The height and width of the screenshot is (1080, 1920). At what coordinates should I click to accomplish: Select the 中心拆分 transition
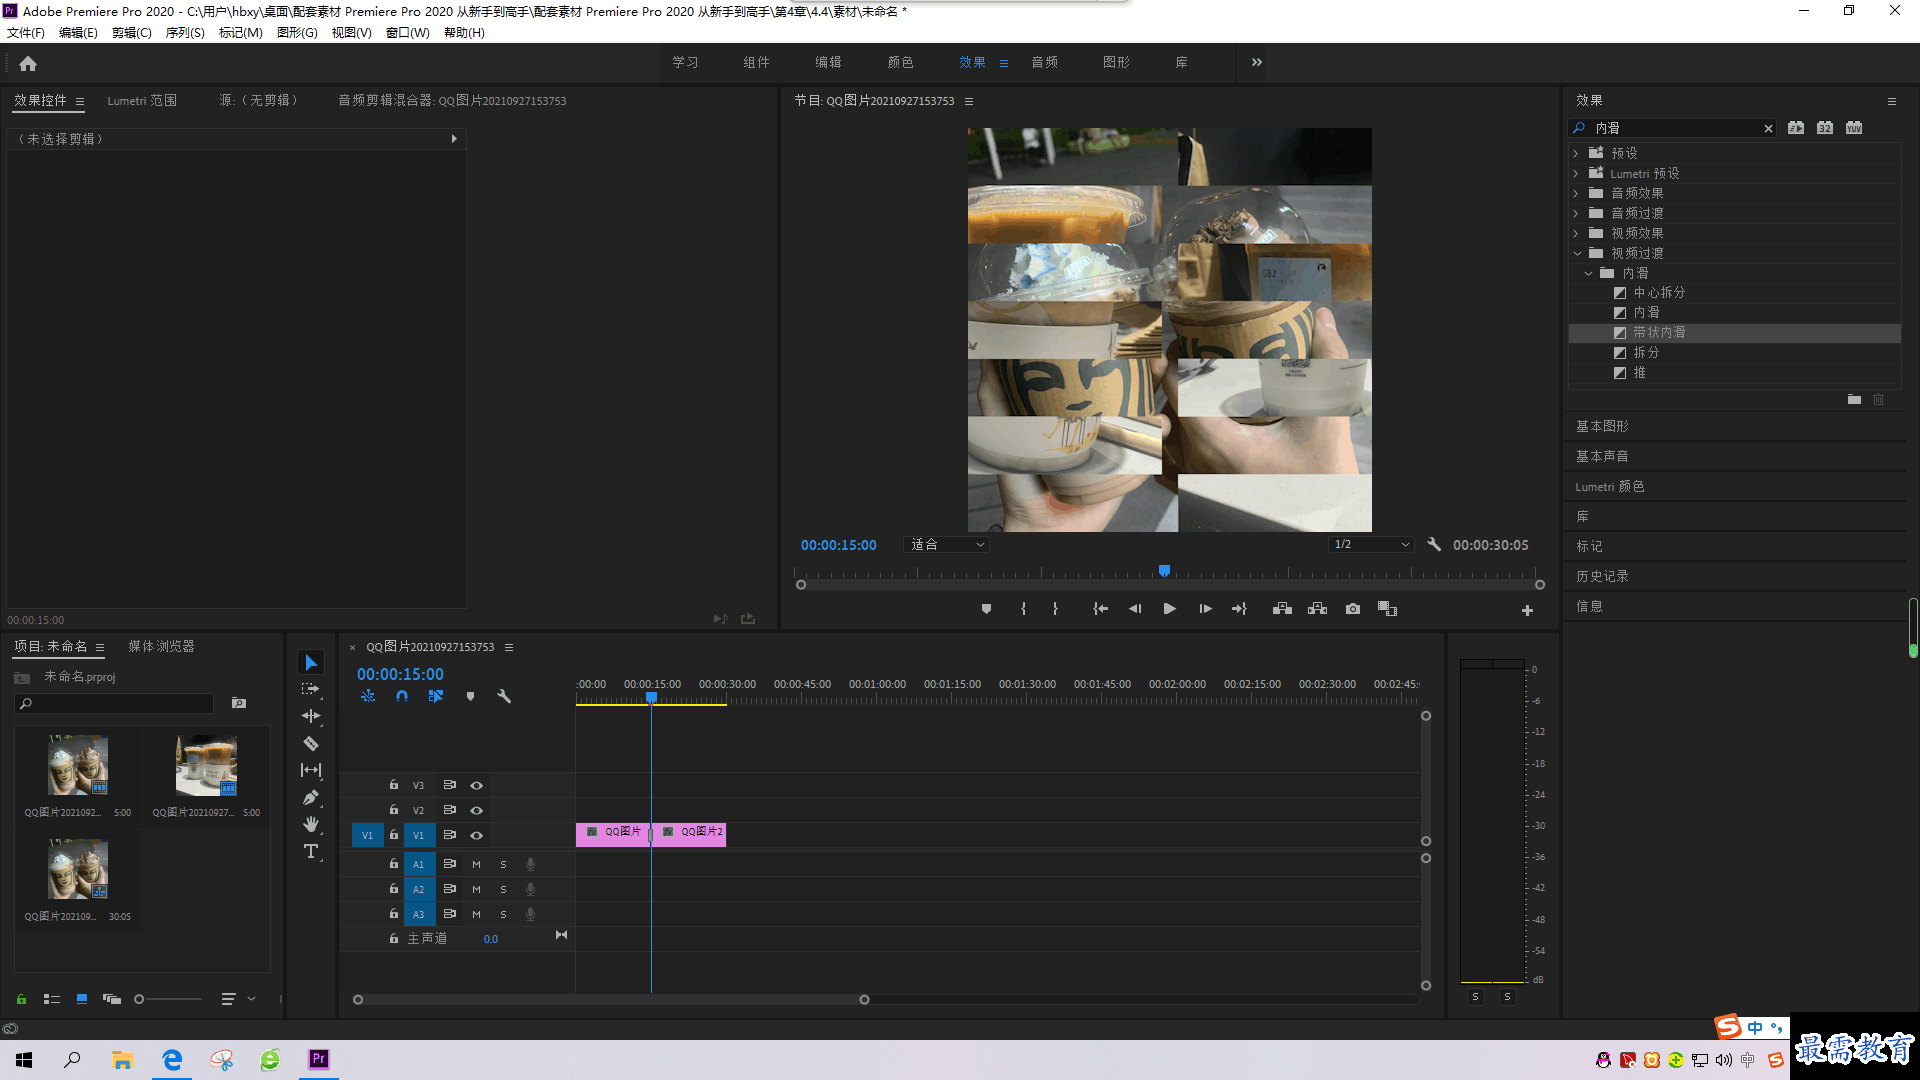1659,292
